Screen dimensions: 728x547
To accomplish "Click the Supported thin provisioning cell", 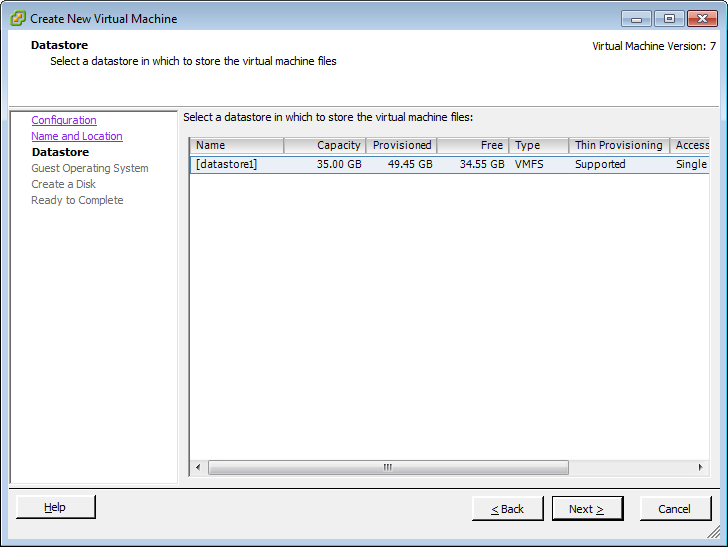I will tap(600, 164).
